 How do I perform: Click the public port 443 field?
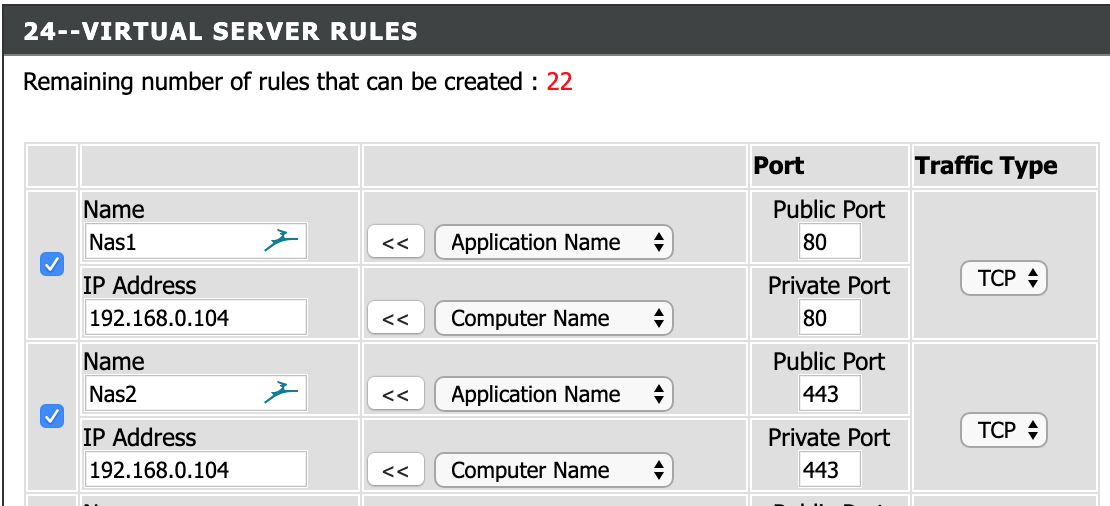click(x=830, y=393)
